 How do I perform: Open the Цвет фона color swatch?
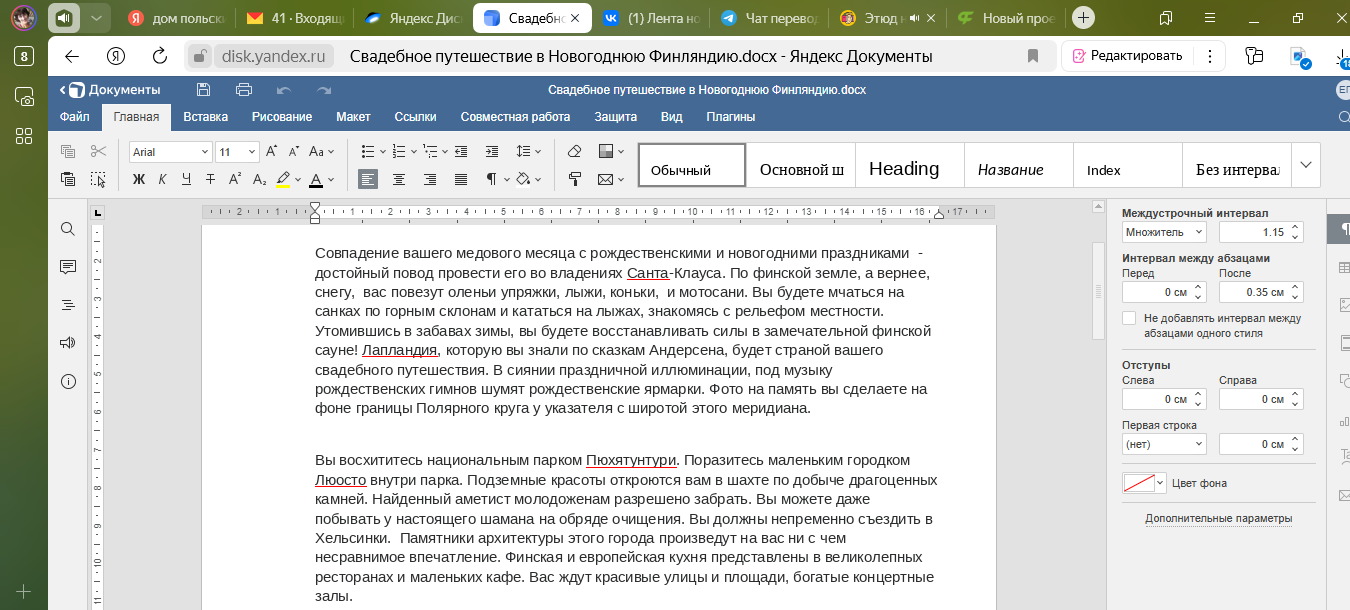1145,483
